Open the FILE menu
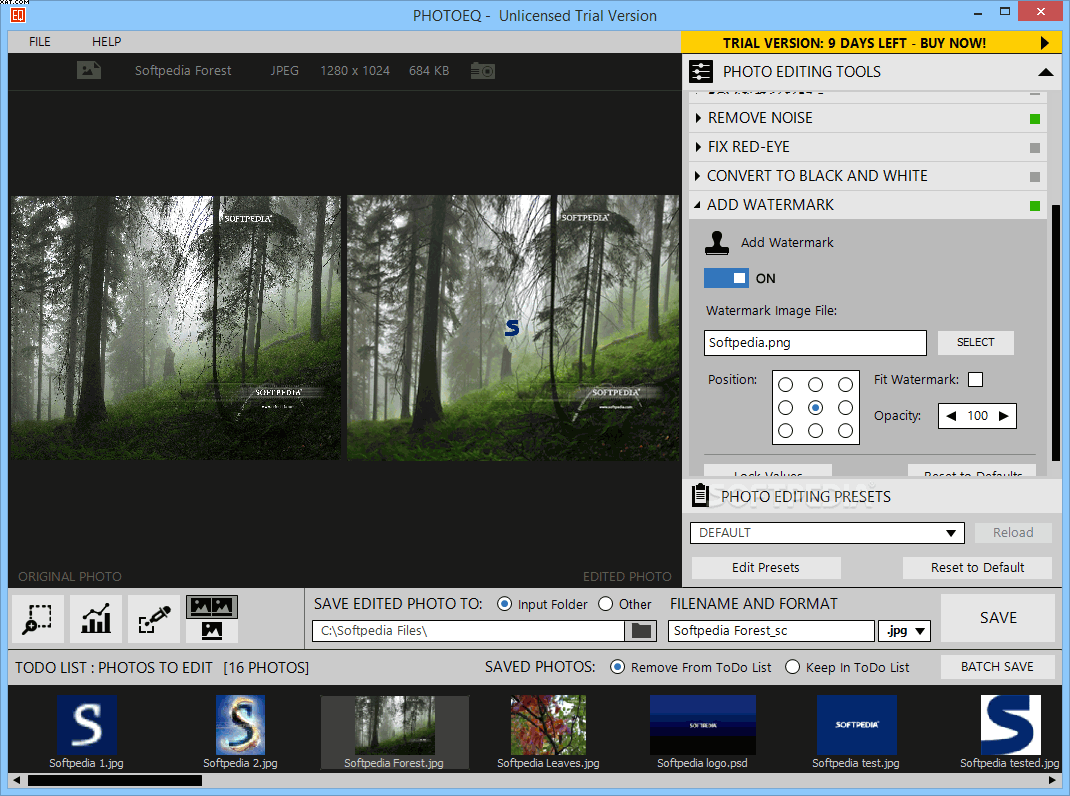The height and width of the screenshot is (796, 1070). pos(40,42)
